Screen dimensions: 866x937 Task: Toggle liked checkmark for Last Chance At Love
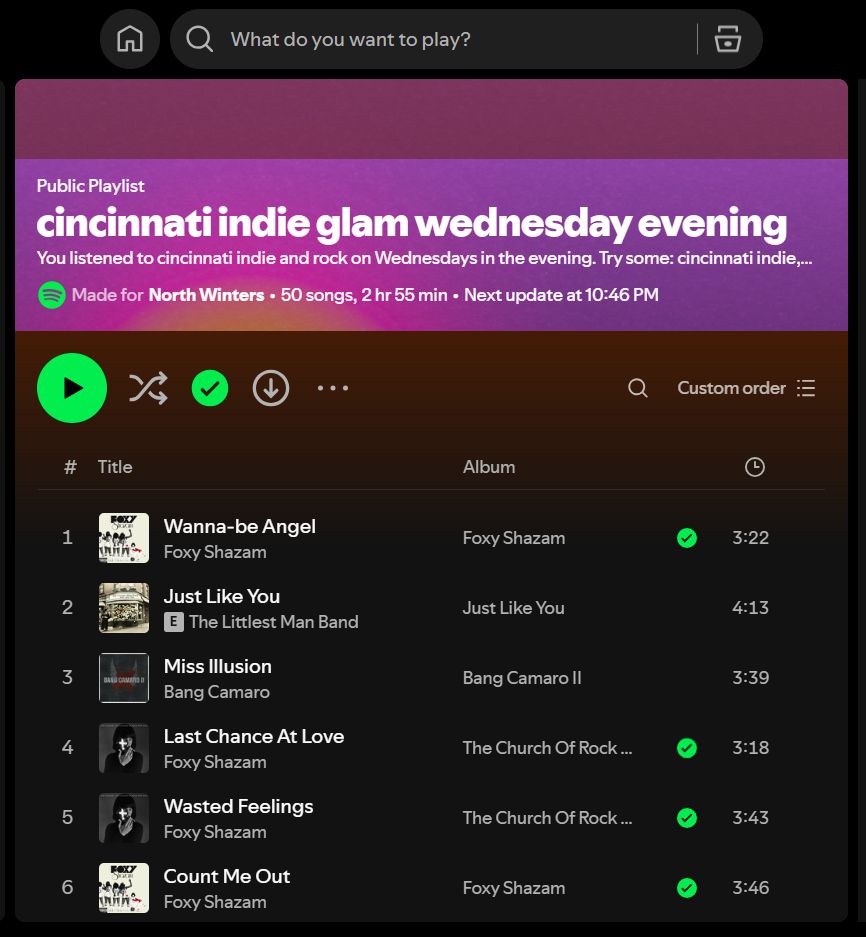pyautogui.click(x=687, y=748)
